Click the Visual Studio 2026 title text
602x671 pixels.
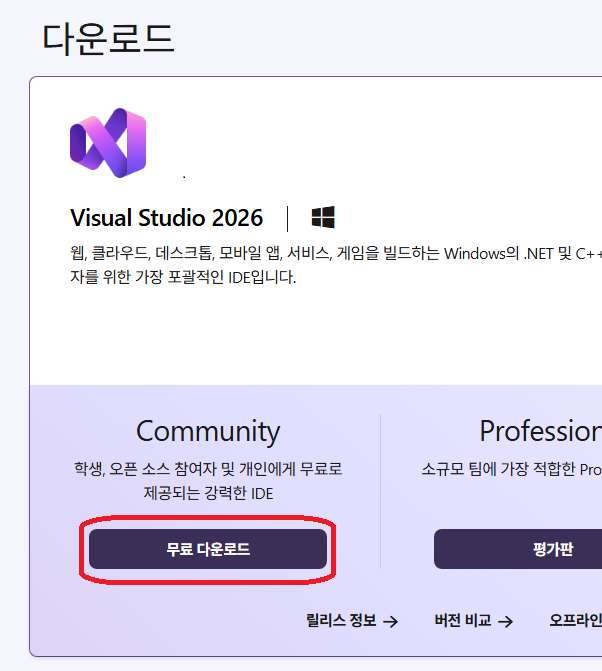point(166,218)
